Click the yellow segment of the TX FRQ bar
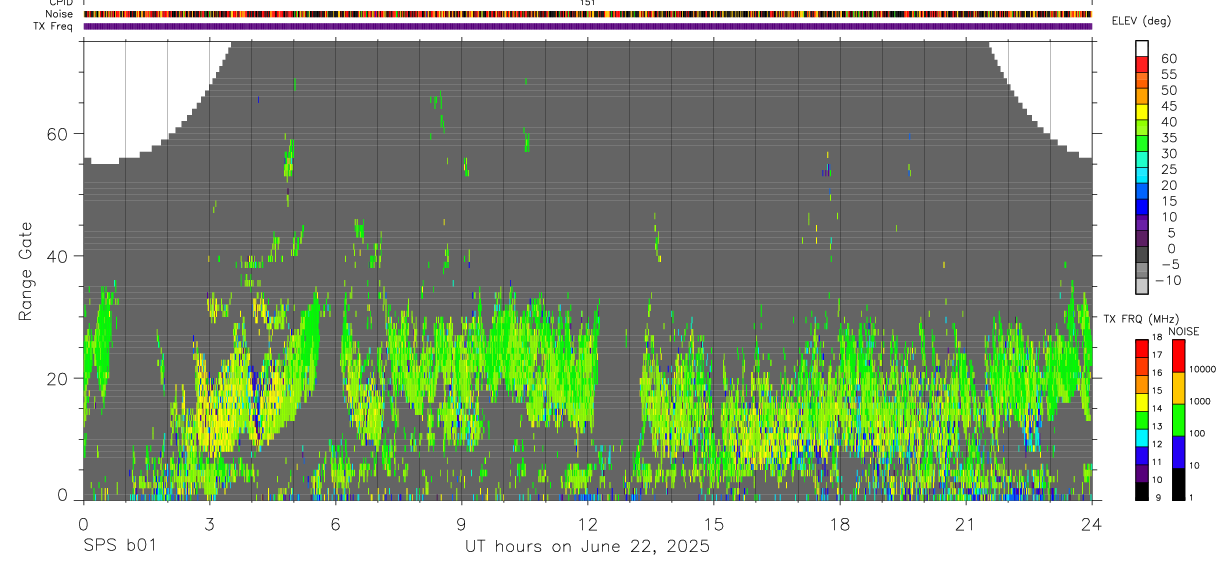 coord(1142,403)
